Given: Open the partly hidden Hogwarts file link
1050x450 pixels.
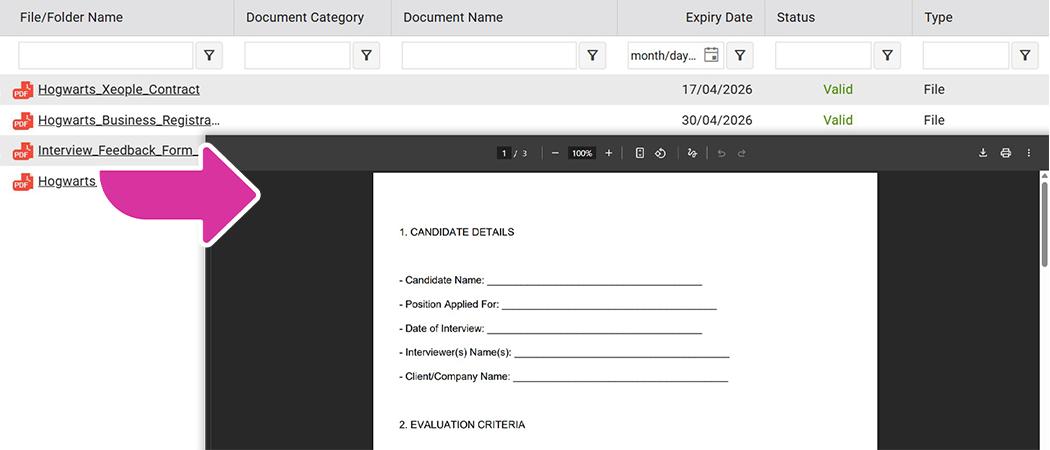Looking at the screenshot, I should pyautogui.click(x=67, y=181).
